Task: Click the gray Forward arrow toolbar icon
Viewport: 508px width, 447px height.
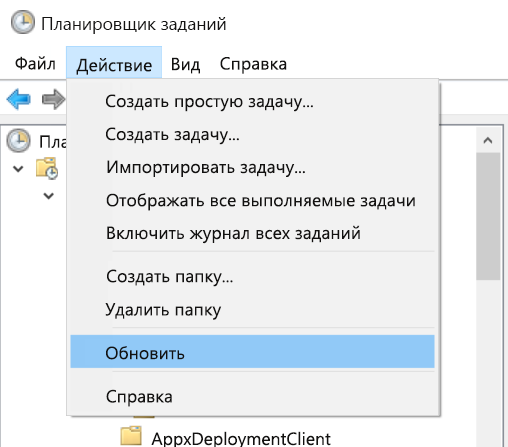Action: [53, 99]
